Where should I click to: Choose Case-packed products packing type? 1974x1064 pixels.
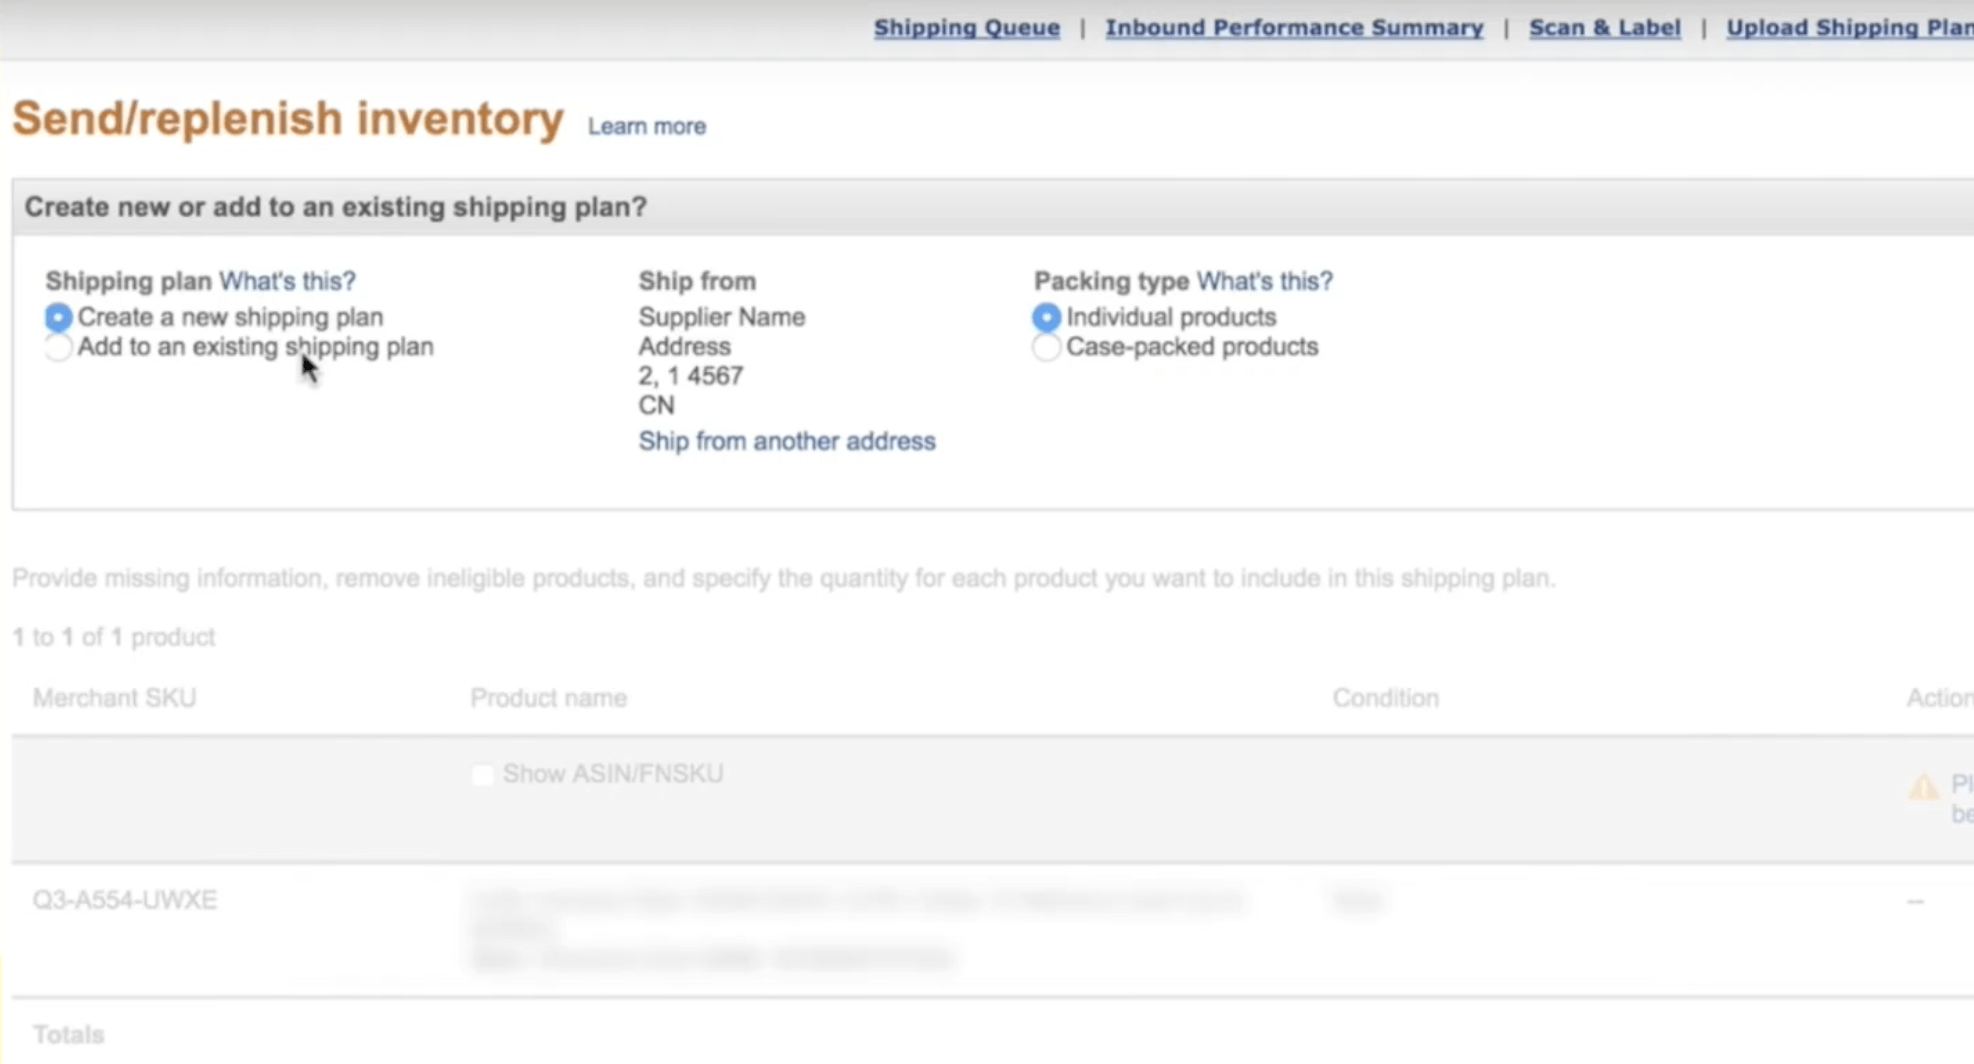click(x=1046, y=347)
